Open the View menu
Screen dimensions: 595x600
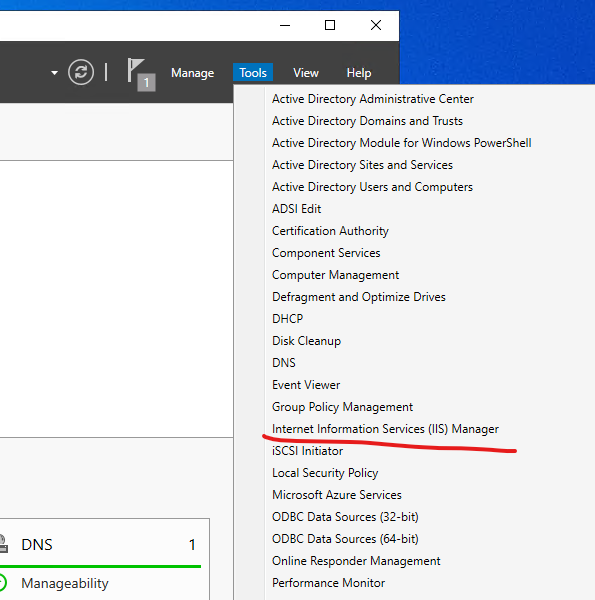coord(306,73)
